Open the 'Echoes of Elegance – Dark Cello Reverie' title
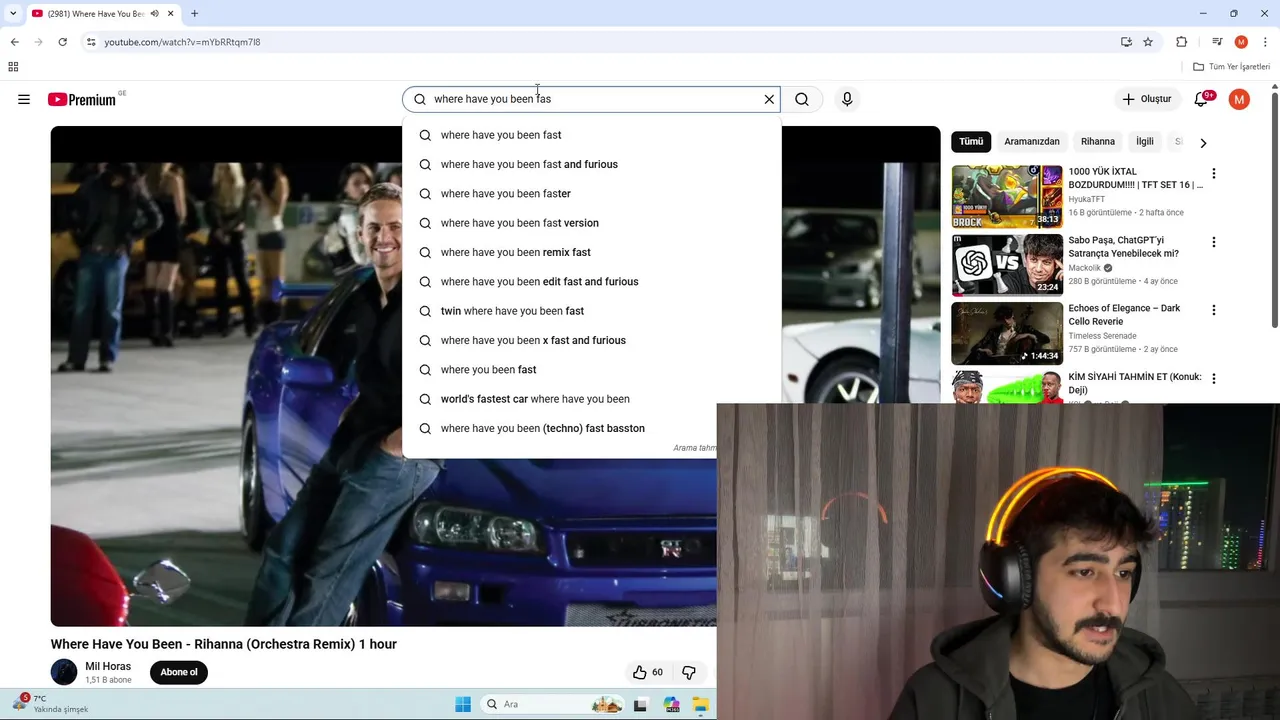 1124,315
